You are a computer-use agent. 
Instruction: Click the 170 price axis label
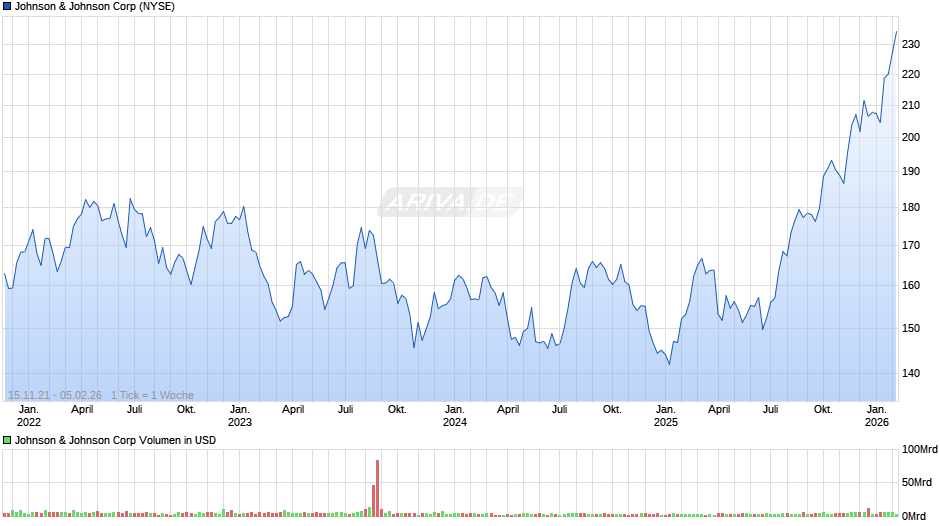click(911, 245)
